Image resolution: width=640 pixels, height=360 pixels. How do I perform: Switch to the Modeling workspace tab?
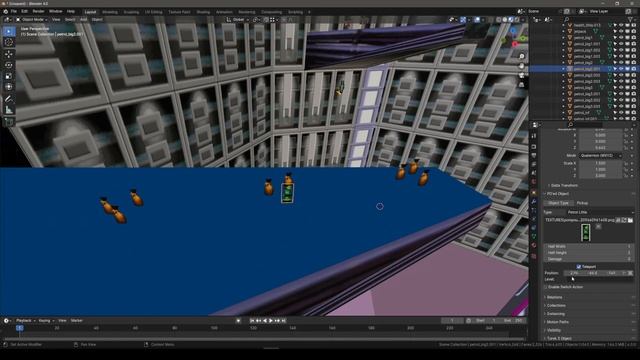pos(109,12)
